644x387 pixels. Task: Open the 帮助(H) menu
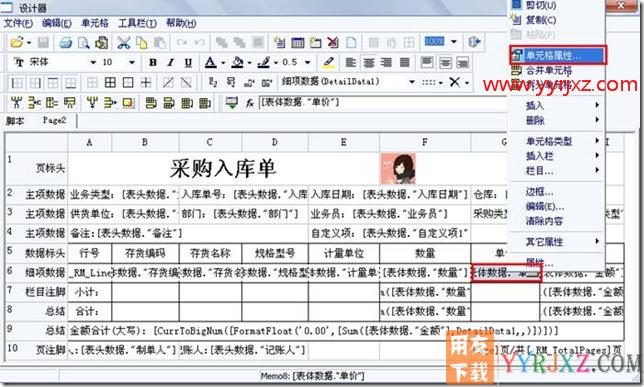click(181, 23)
